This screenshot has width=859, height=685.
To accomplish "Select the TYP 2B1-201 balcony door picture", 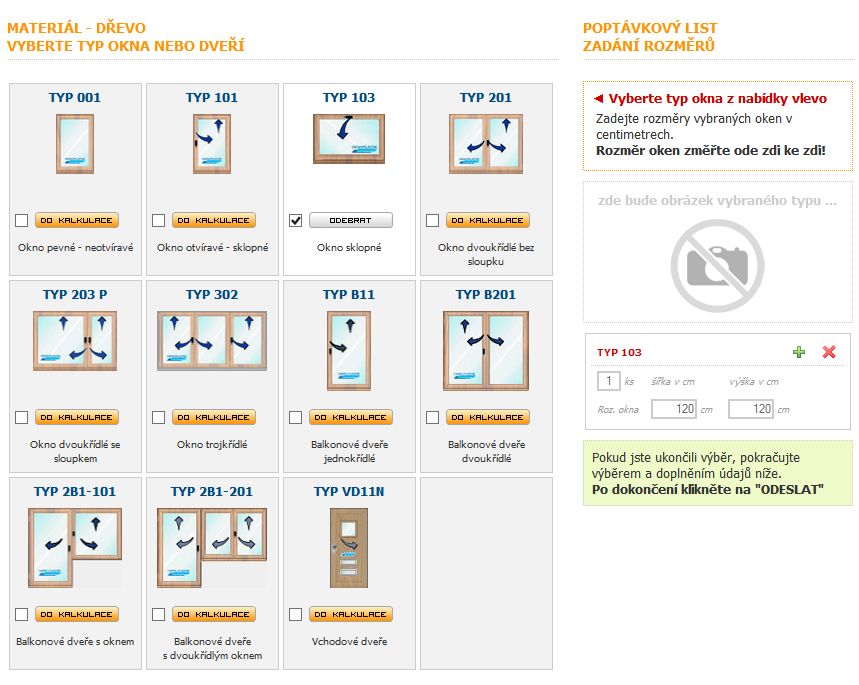I will (x=211, y=547).
